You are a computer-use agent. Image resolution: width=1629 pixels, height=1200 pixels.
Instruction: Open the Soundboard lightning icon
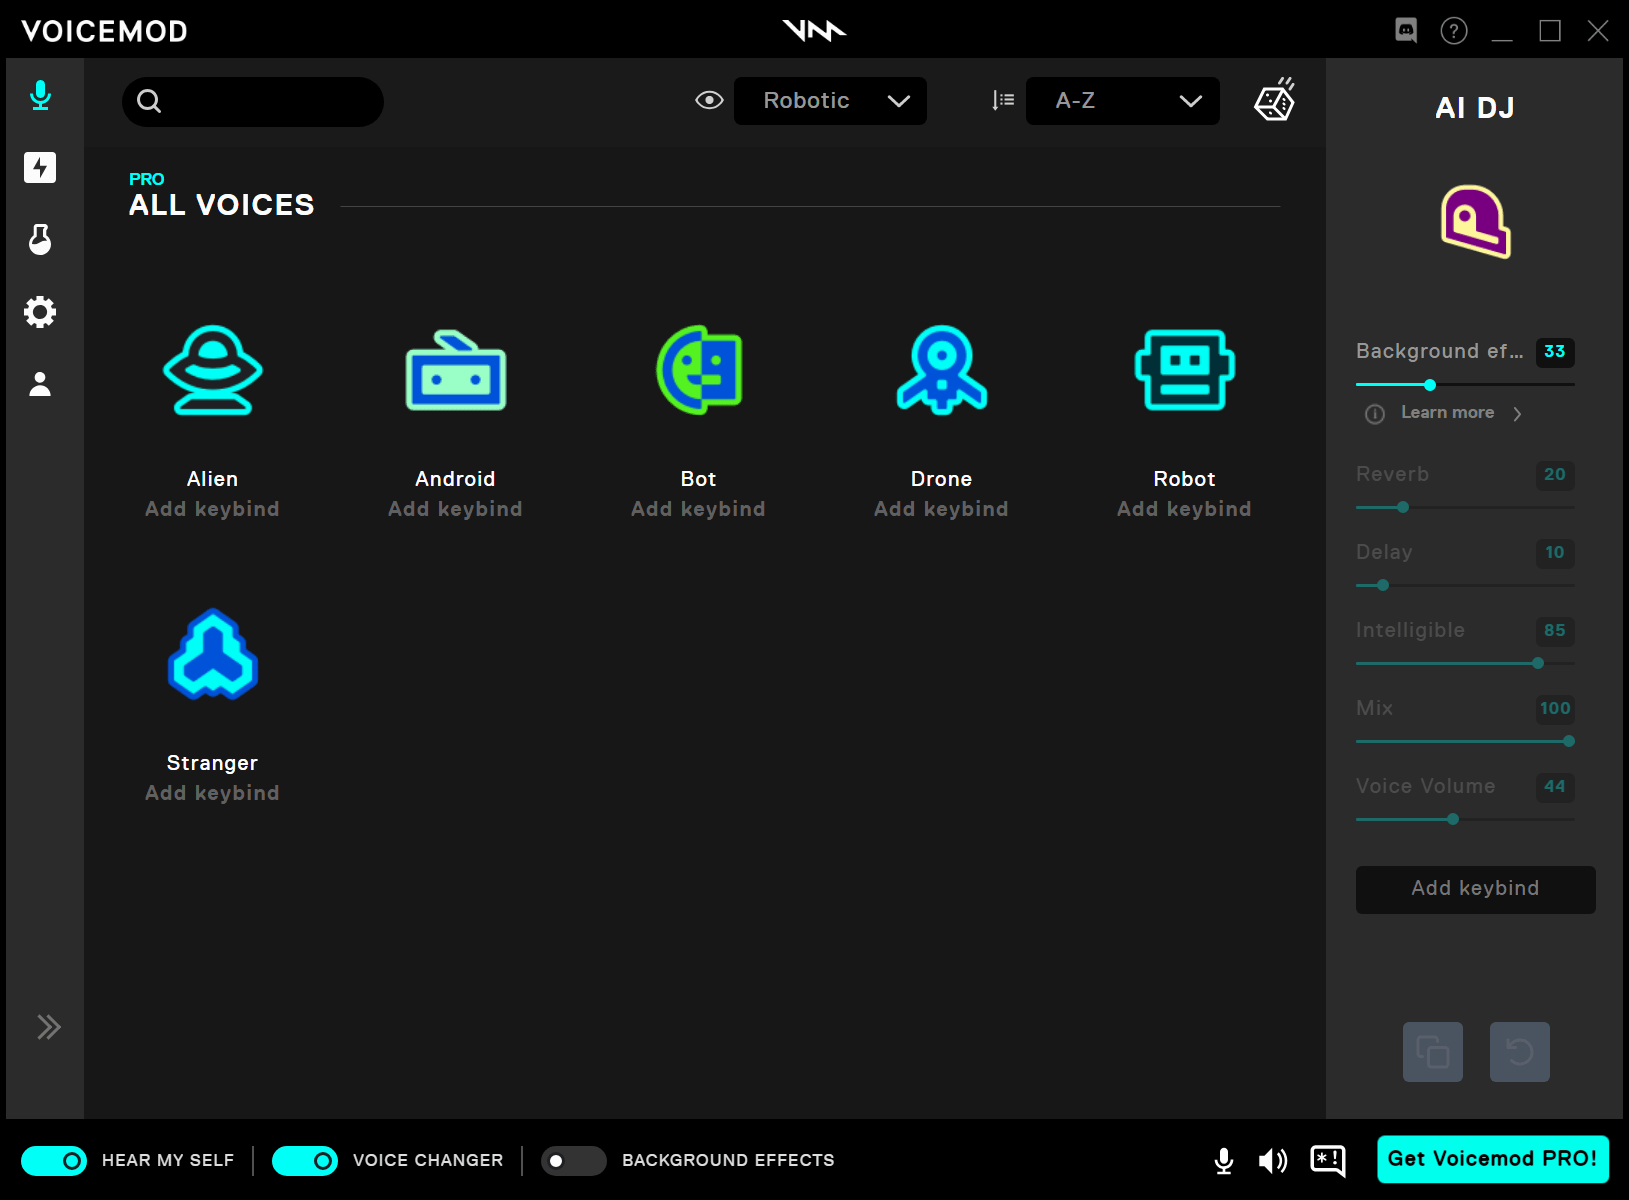coord(40,167)
